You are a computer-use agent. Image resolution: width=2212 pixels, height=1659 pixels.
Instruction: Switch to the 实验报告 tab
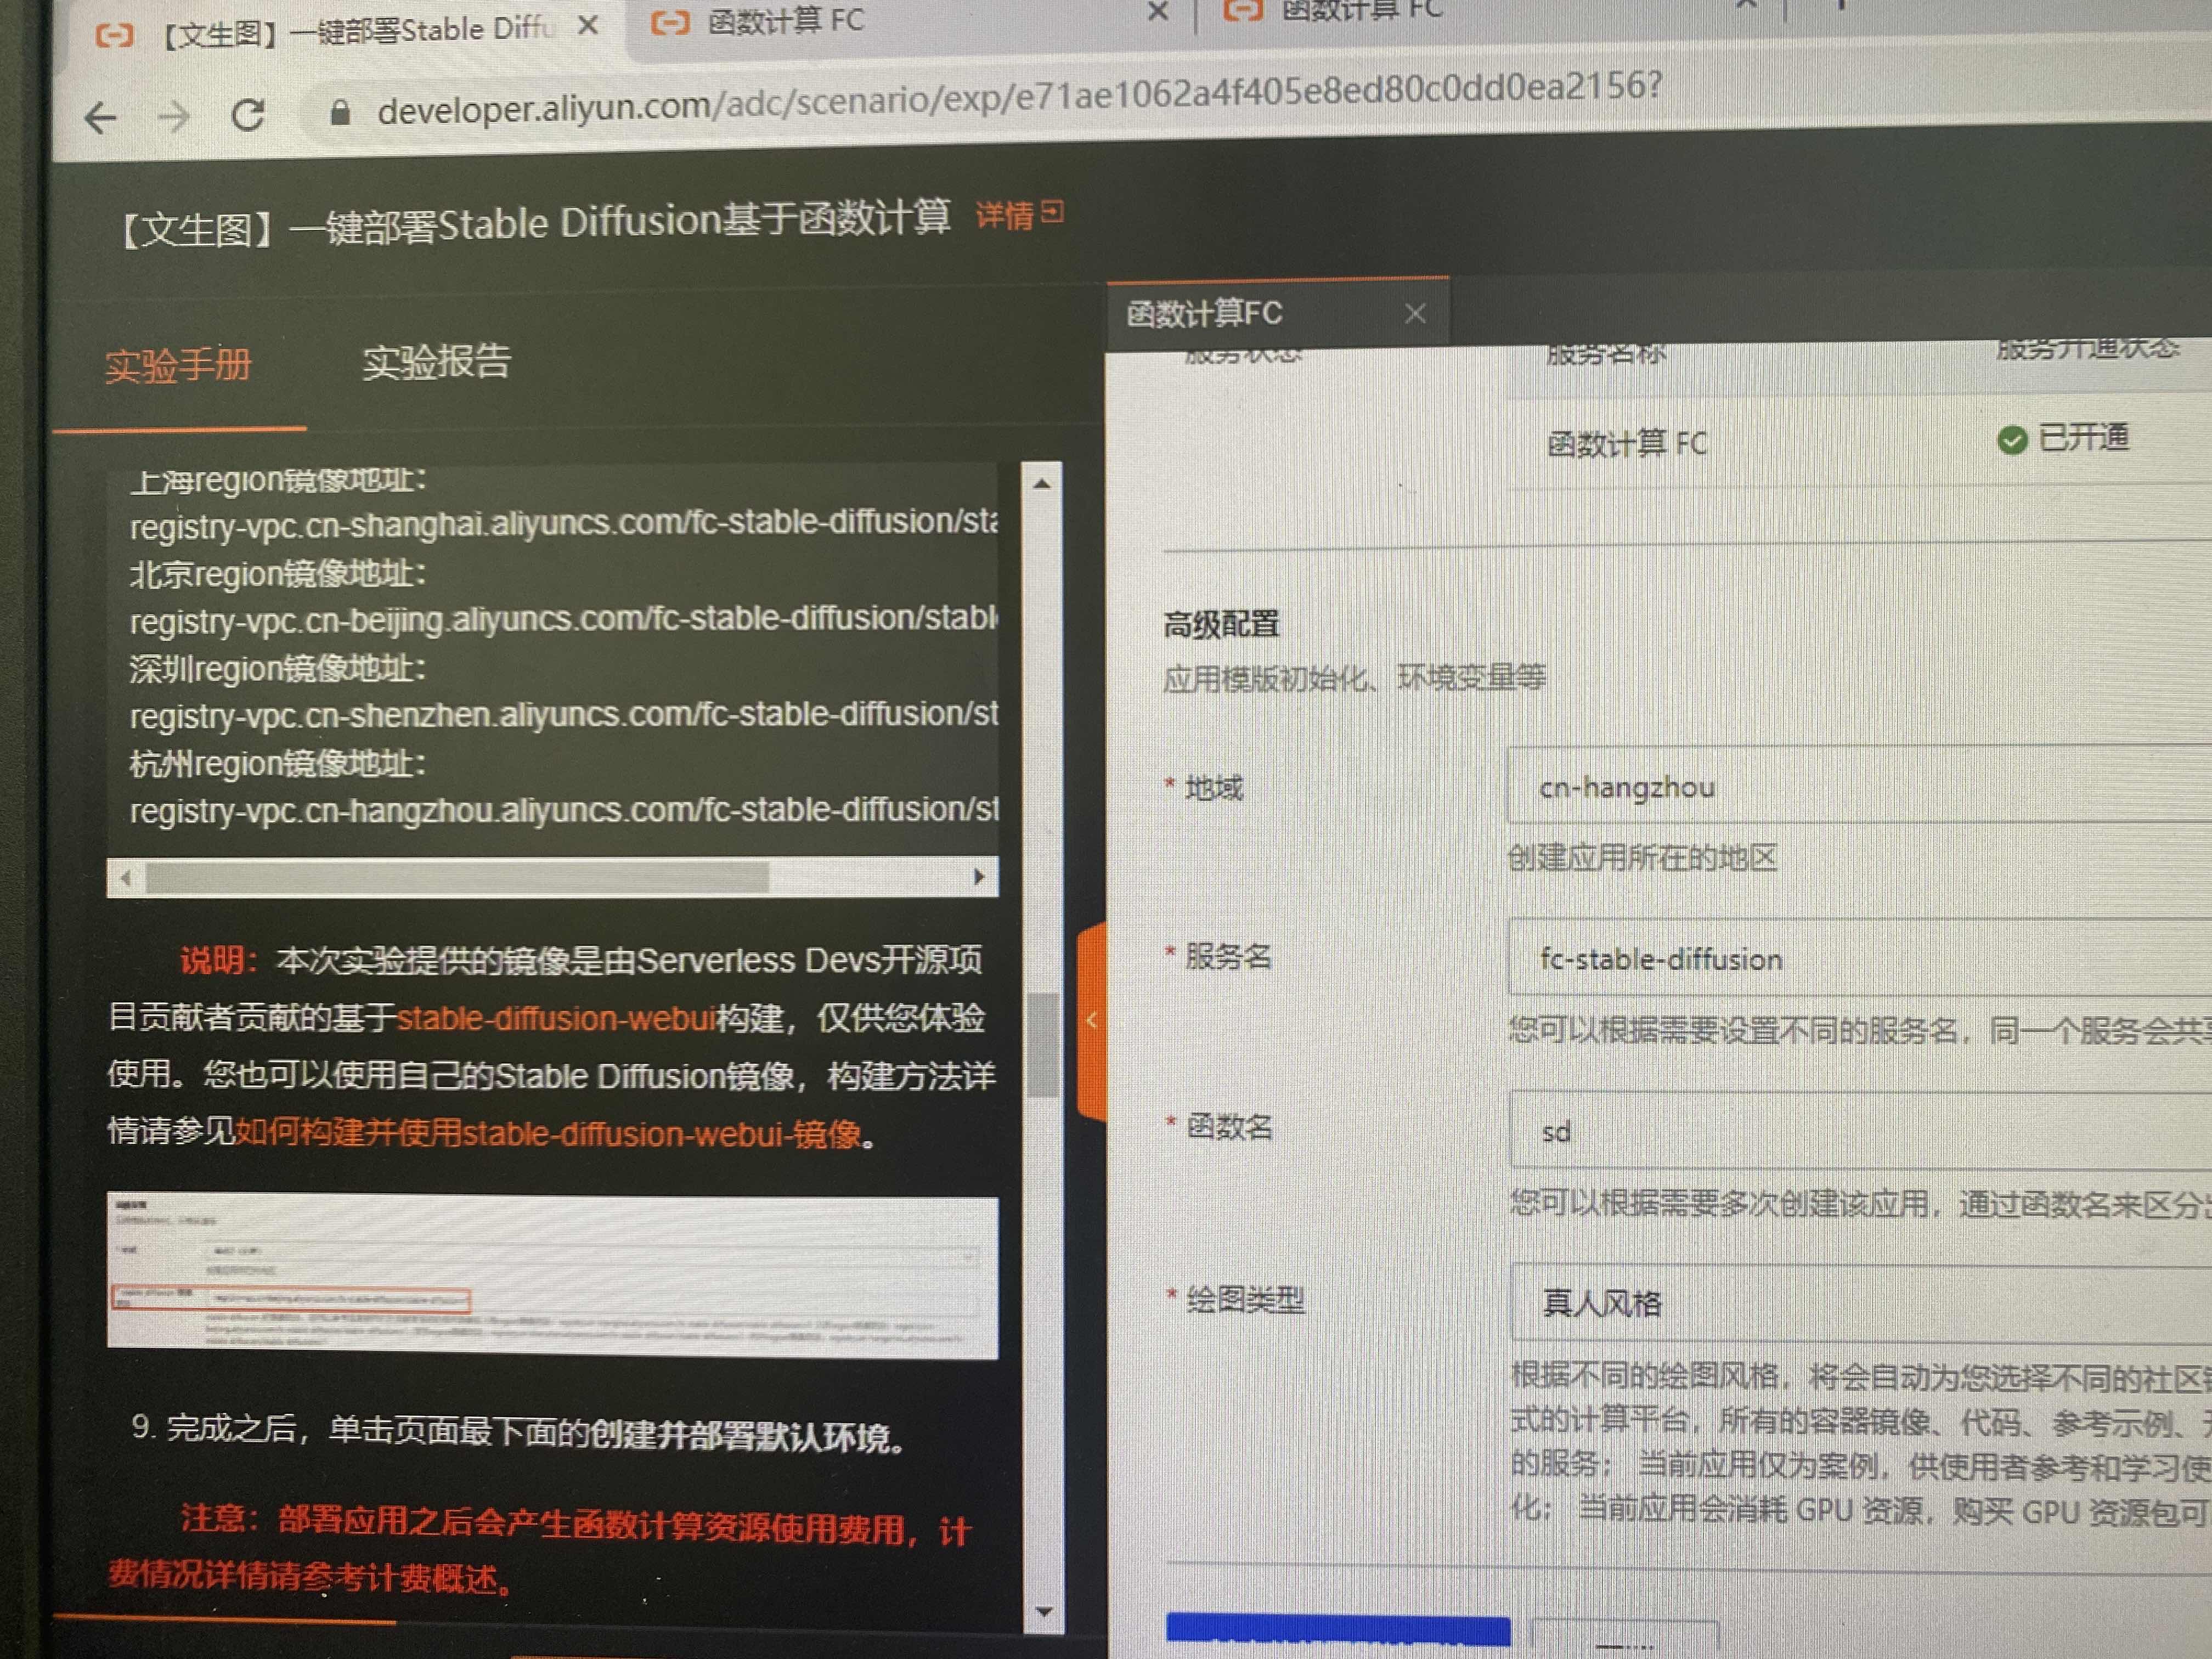pyautogui.click(x=436, y=362)
